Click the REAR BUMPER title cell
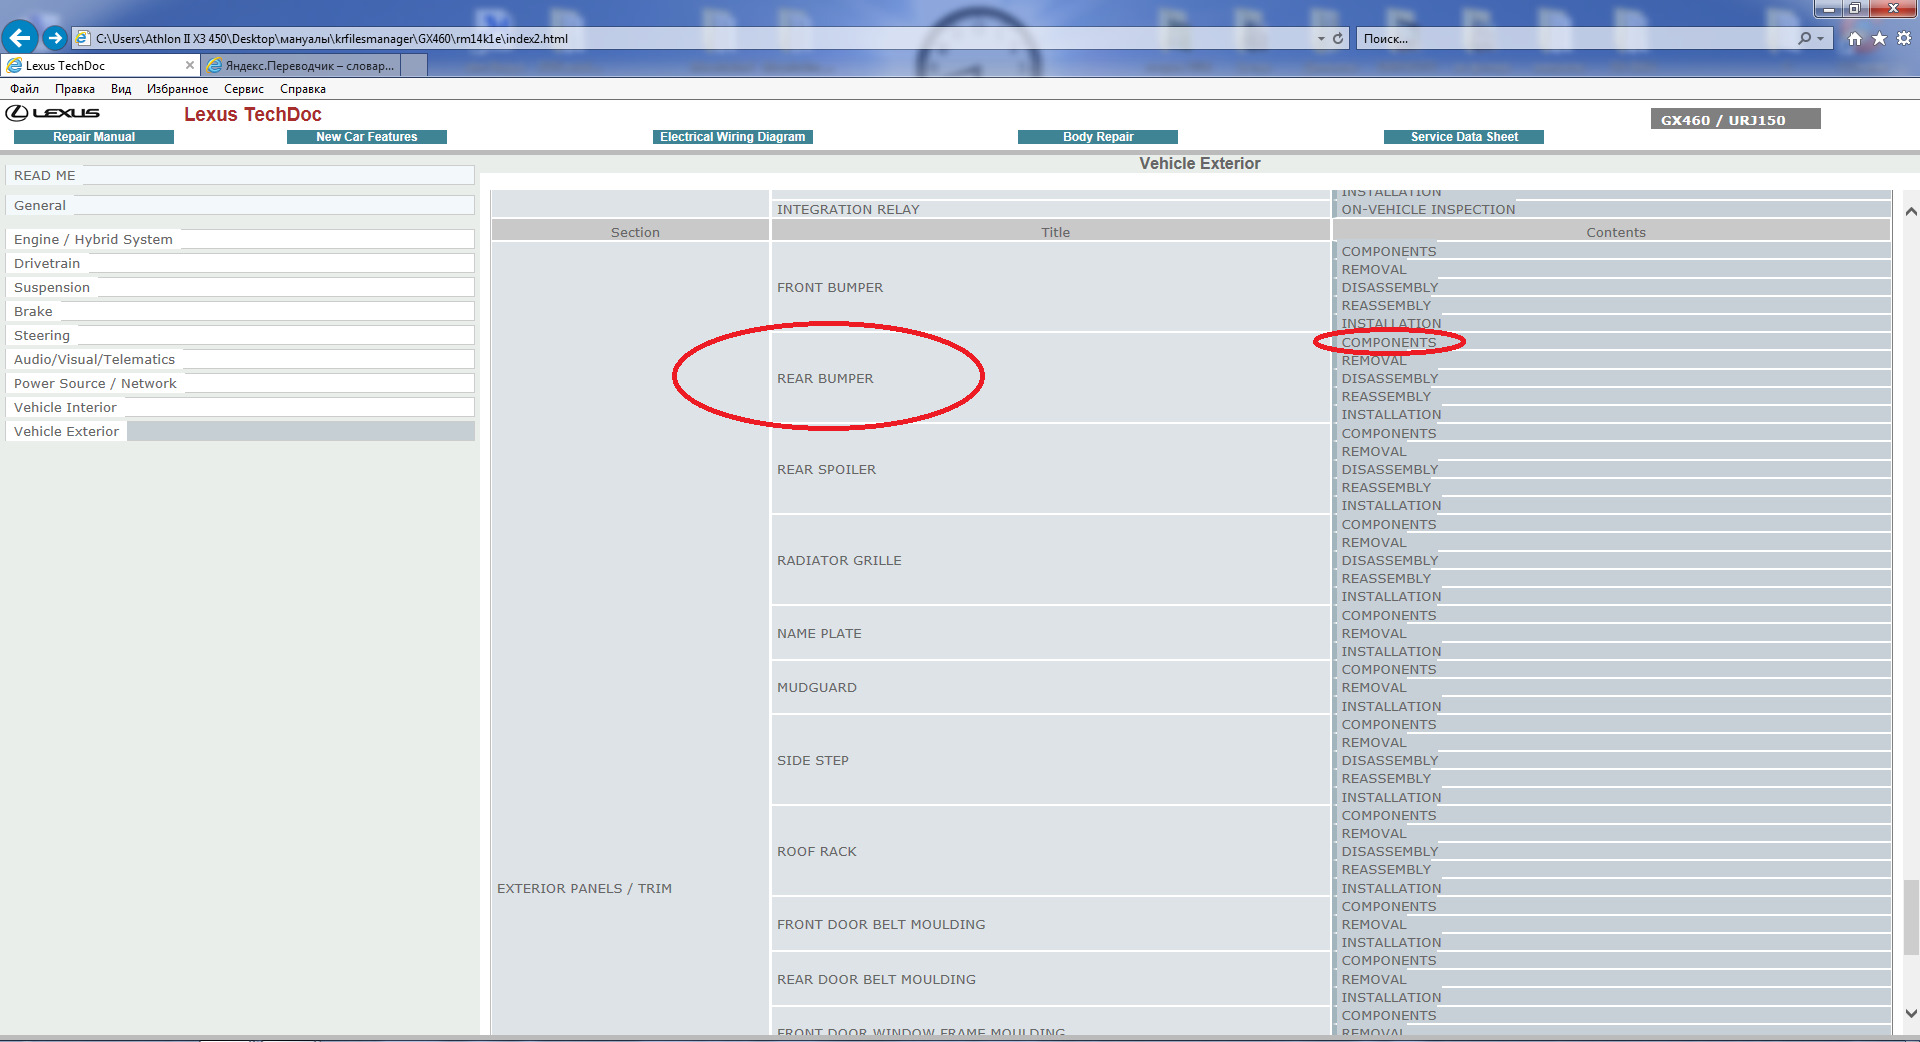Viewport: 1920px width, 1042px height. tap(1050, 378)
